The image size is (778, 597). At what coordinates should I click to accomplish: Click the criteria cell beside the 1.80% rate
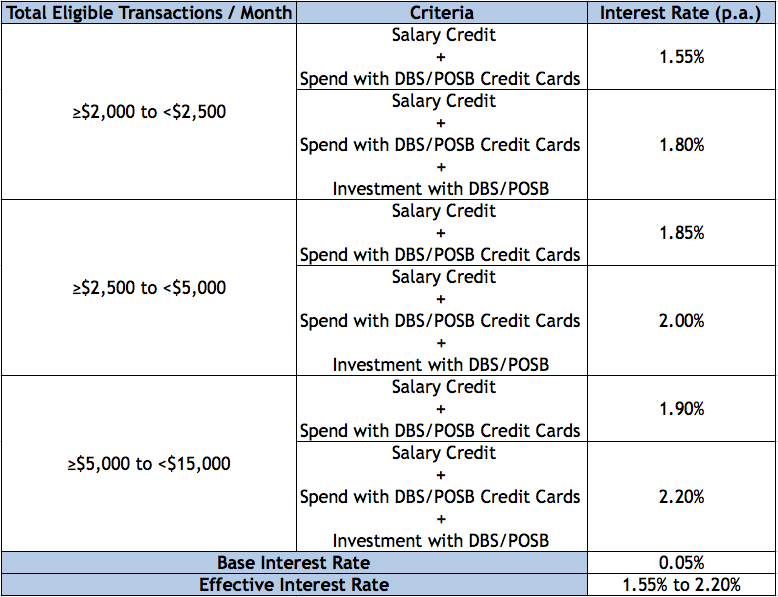442,145
